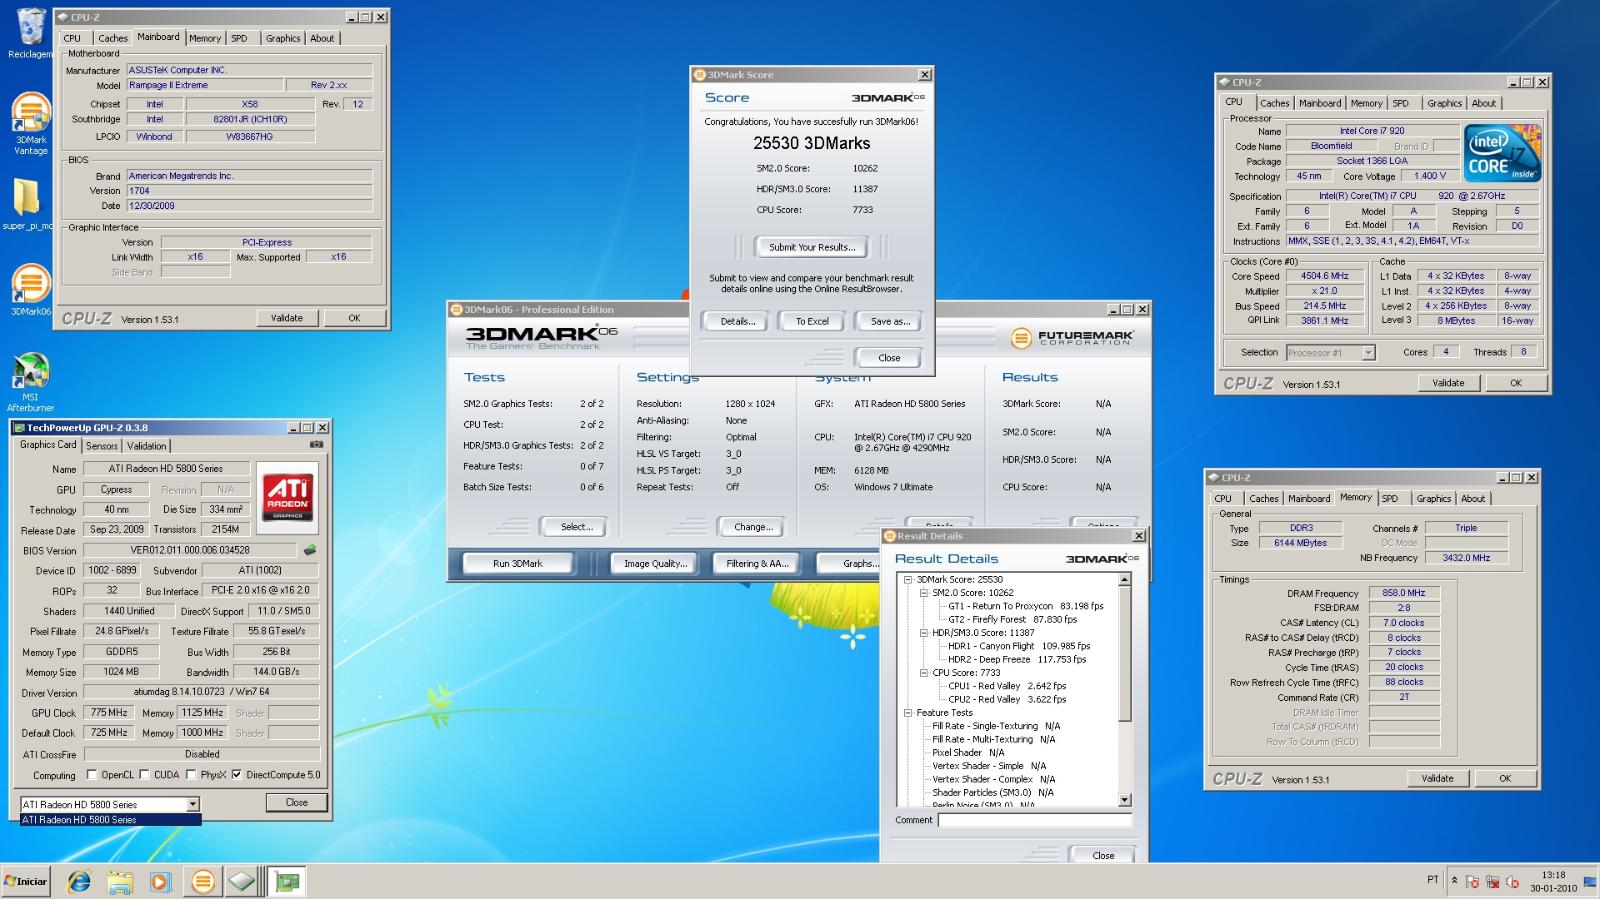Collapse the SM2.0 Score: 10262 node
This screenshot has width=1600, height=899.
(924, 592)
